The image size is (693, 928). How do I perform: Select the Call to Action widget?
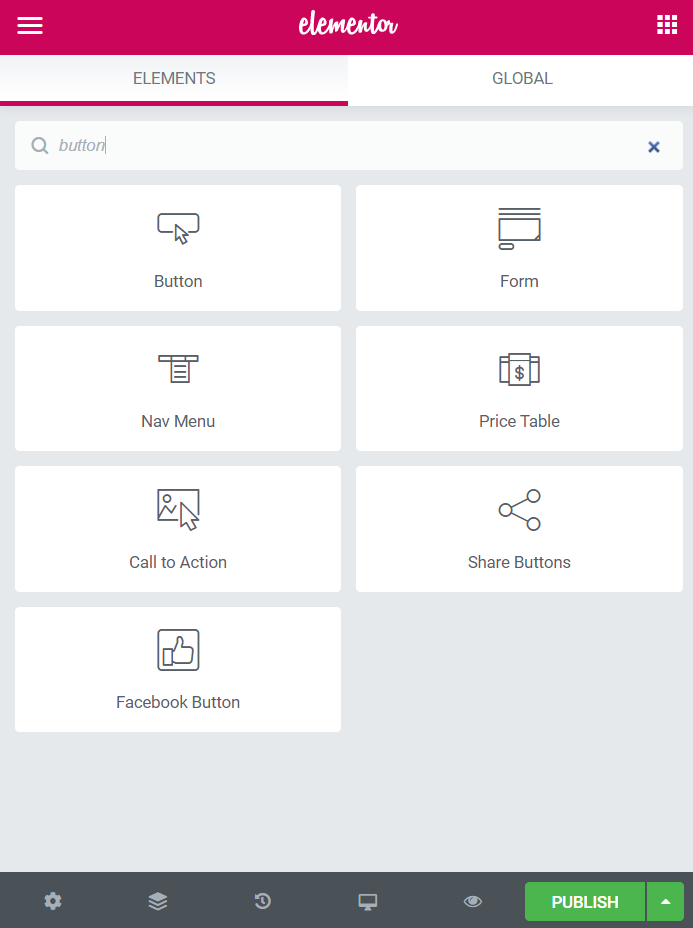[178, 529]
